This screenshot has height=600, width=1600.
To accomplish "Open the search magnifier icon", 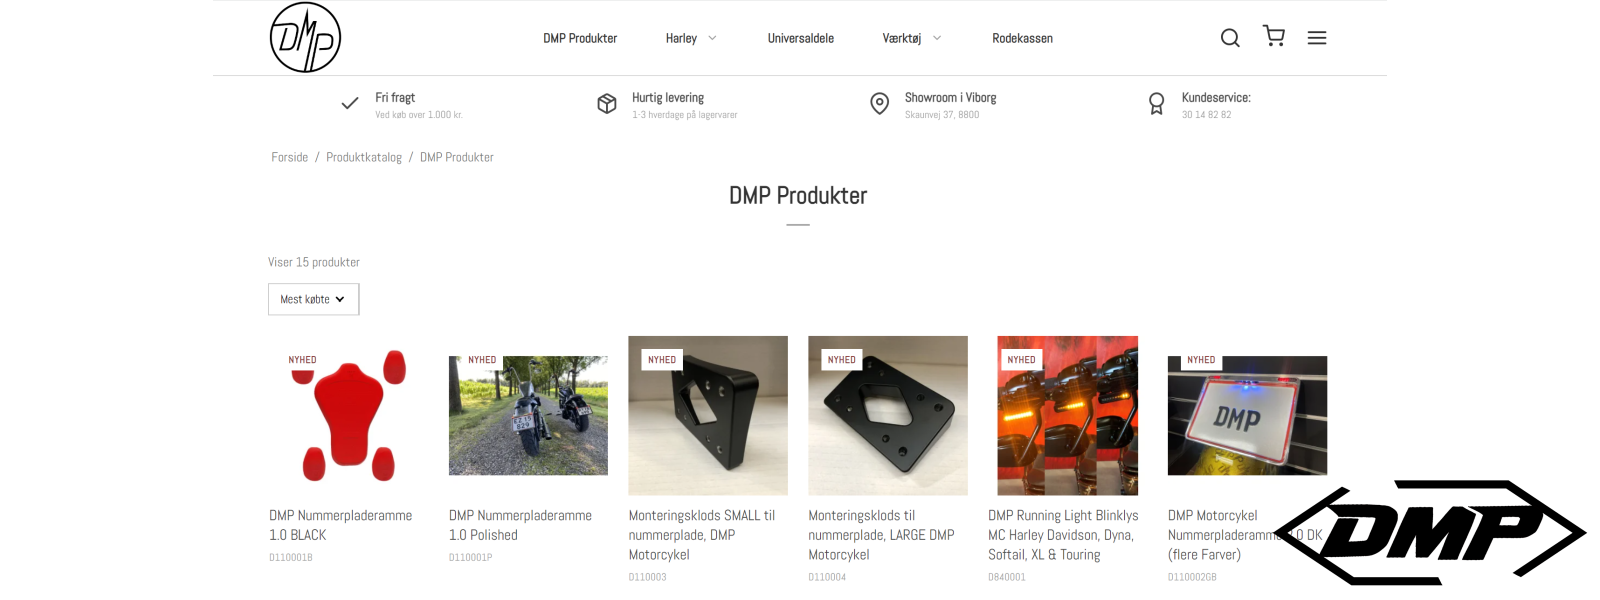I will coord(1230,38).
